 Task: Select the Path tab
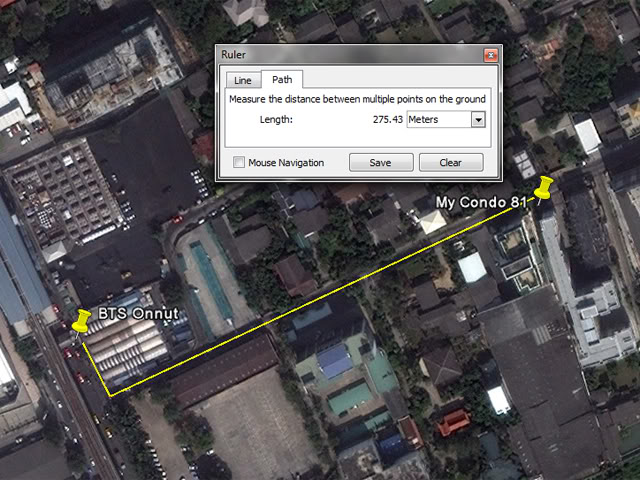click(x=282, y=79)
